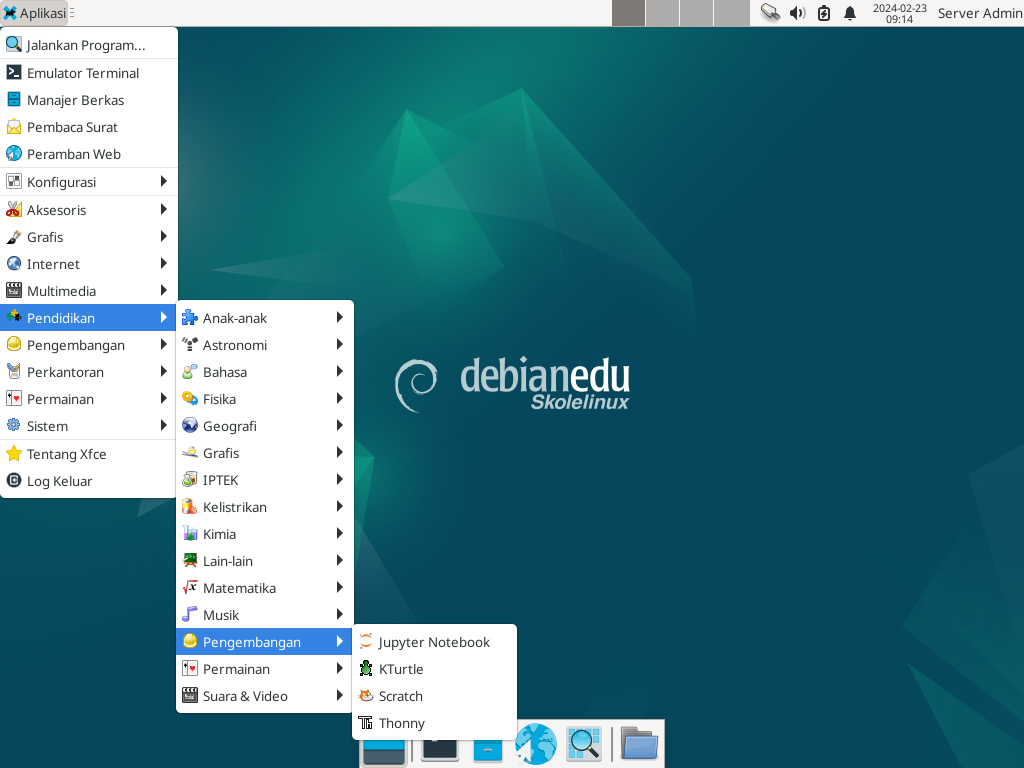This screenshot has width=1024, height=768.
Task: Expand the Konfigurasi submenu arrow
Action: (164, 182)
